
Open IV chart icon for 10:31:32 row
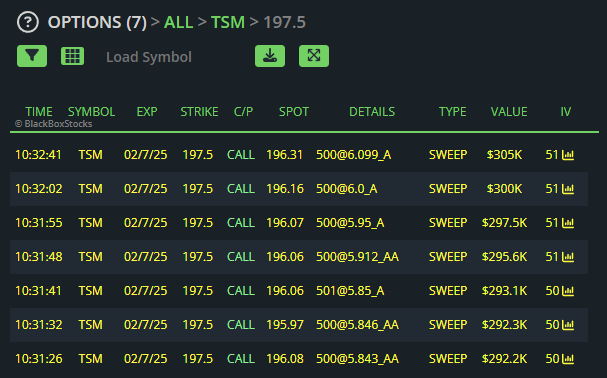[568, 325]
